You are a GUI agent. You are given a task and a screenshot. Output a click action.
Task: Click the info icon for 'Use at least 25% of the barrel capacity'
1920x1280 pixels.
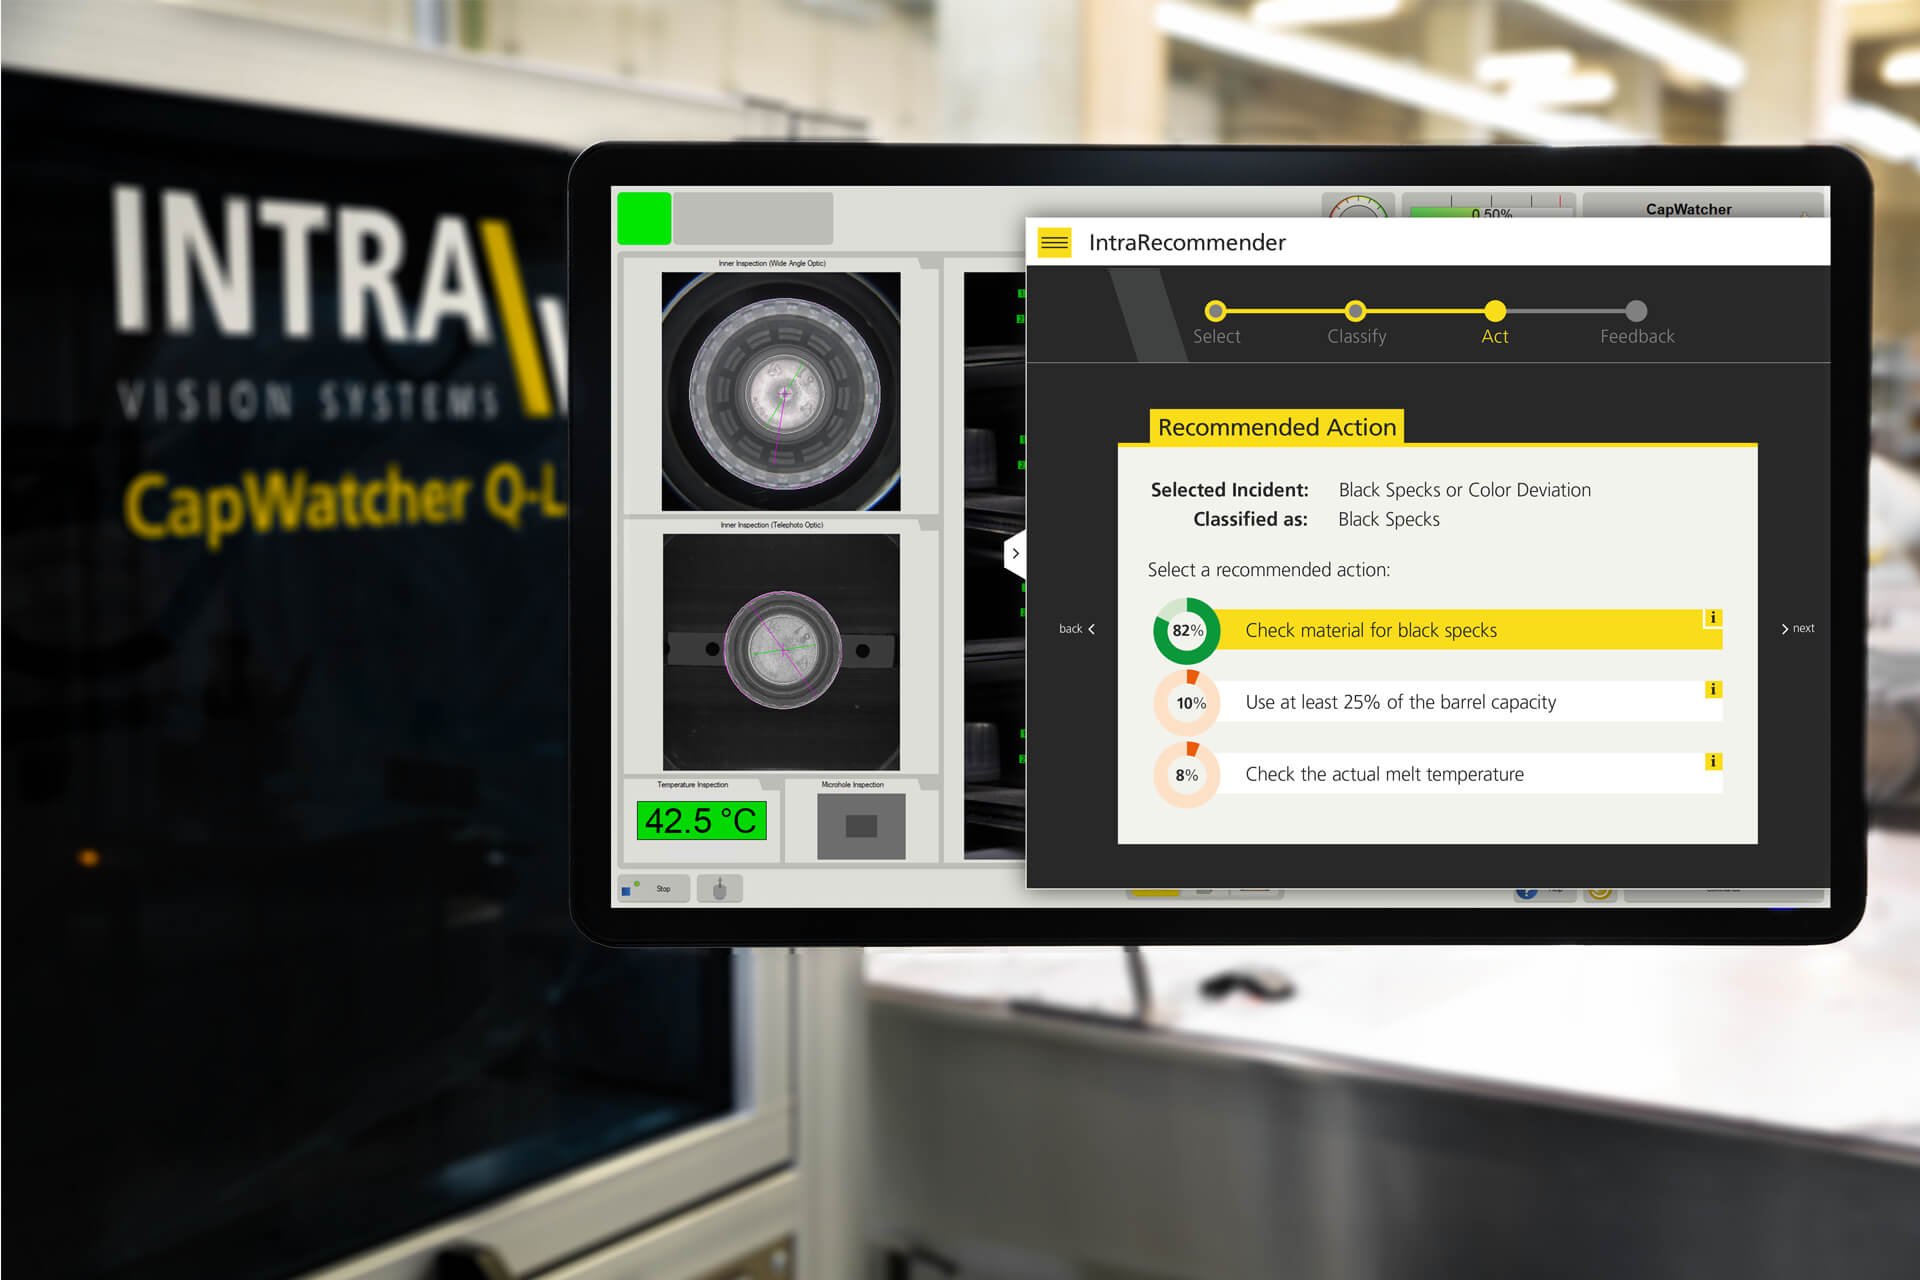(x=1712, y=690)
